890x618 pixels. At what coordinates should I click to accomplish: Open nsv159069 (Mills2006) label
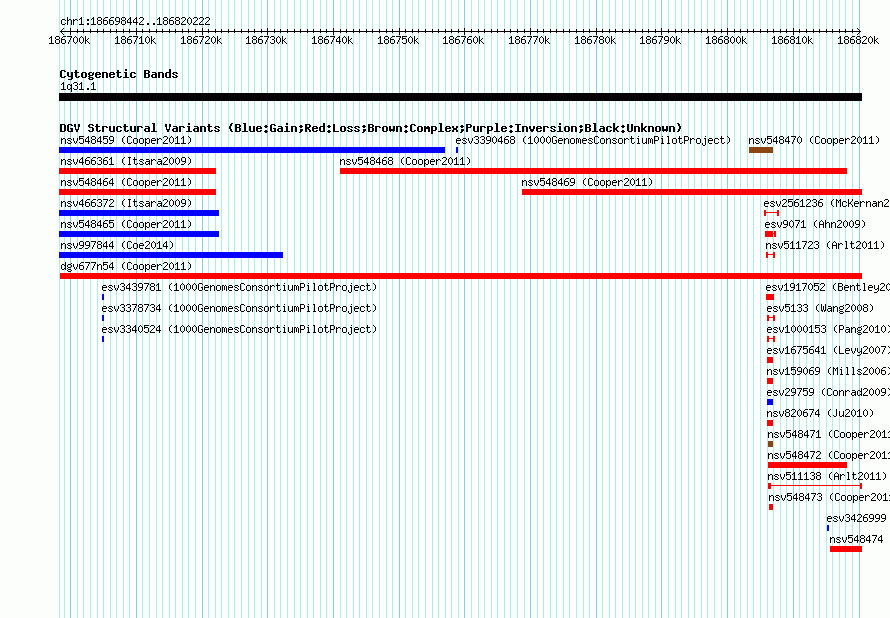click(828, 371)
